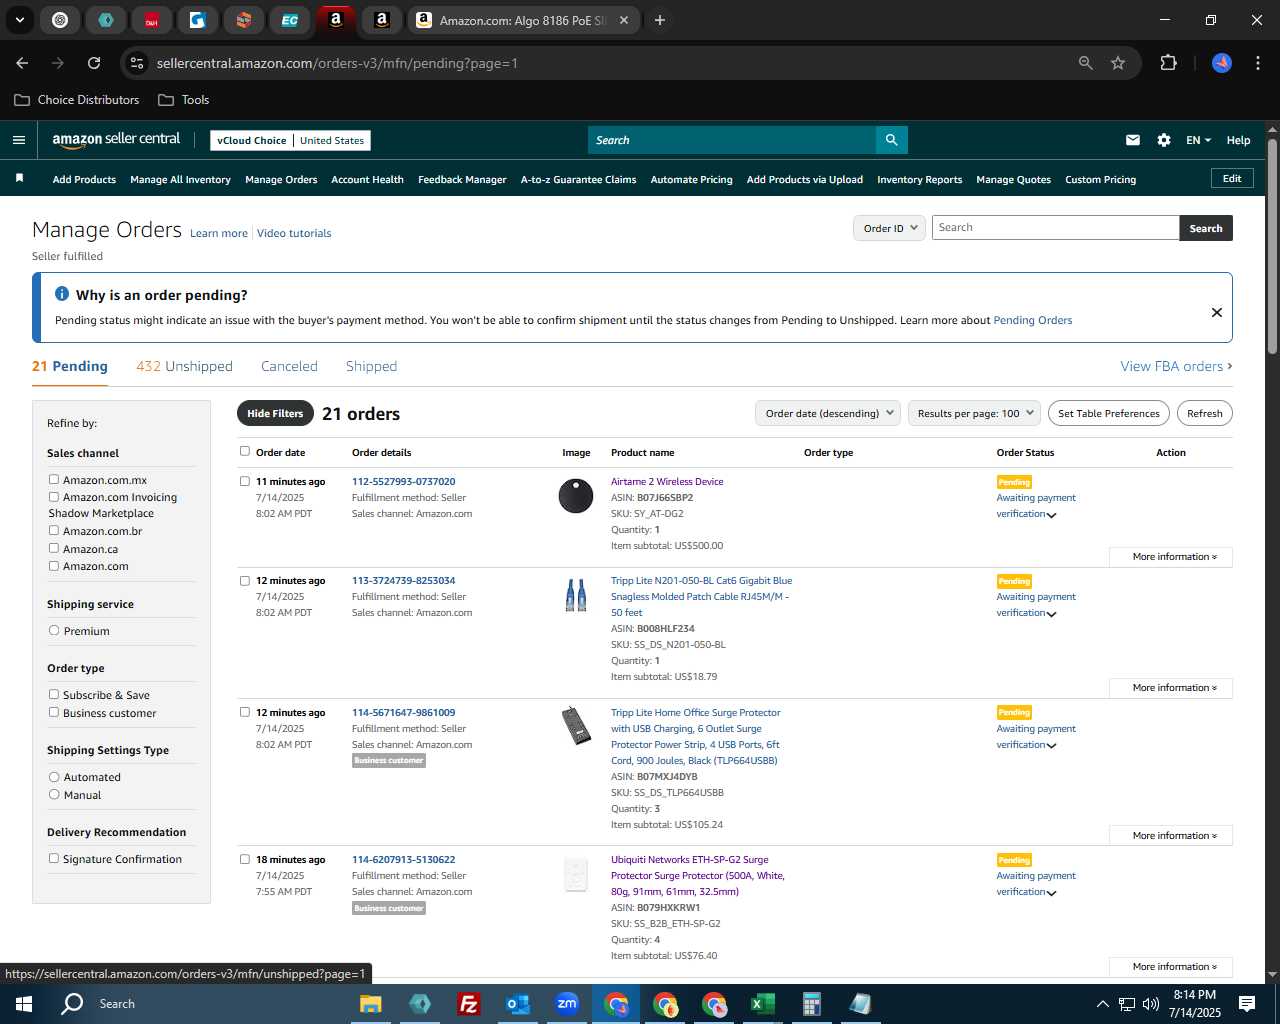Open a new browser tab
This screenshot has width=1280, height=1024.
pos(660,20)
